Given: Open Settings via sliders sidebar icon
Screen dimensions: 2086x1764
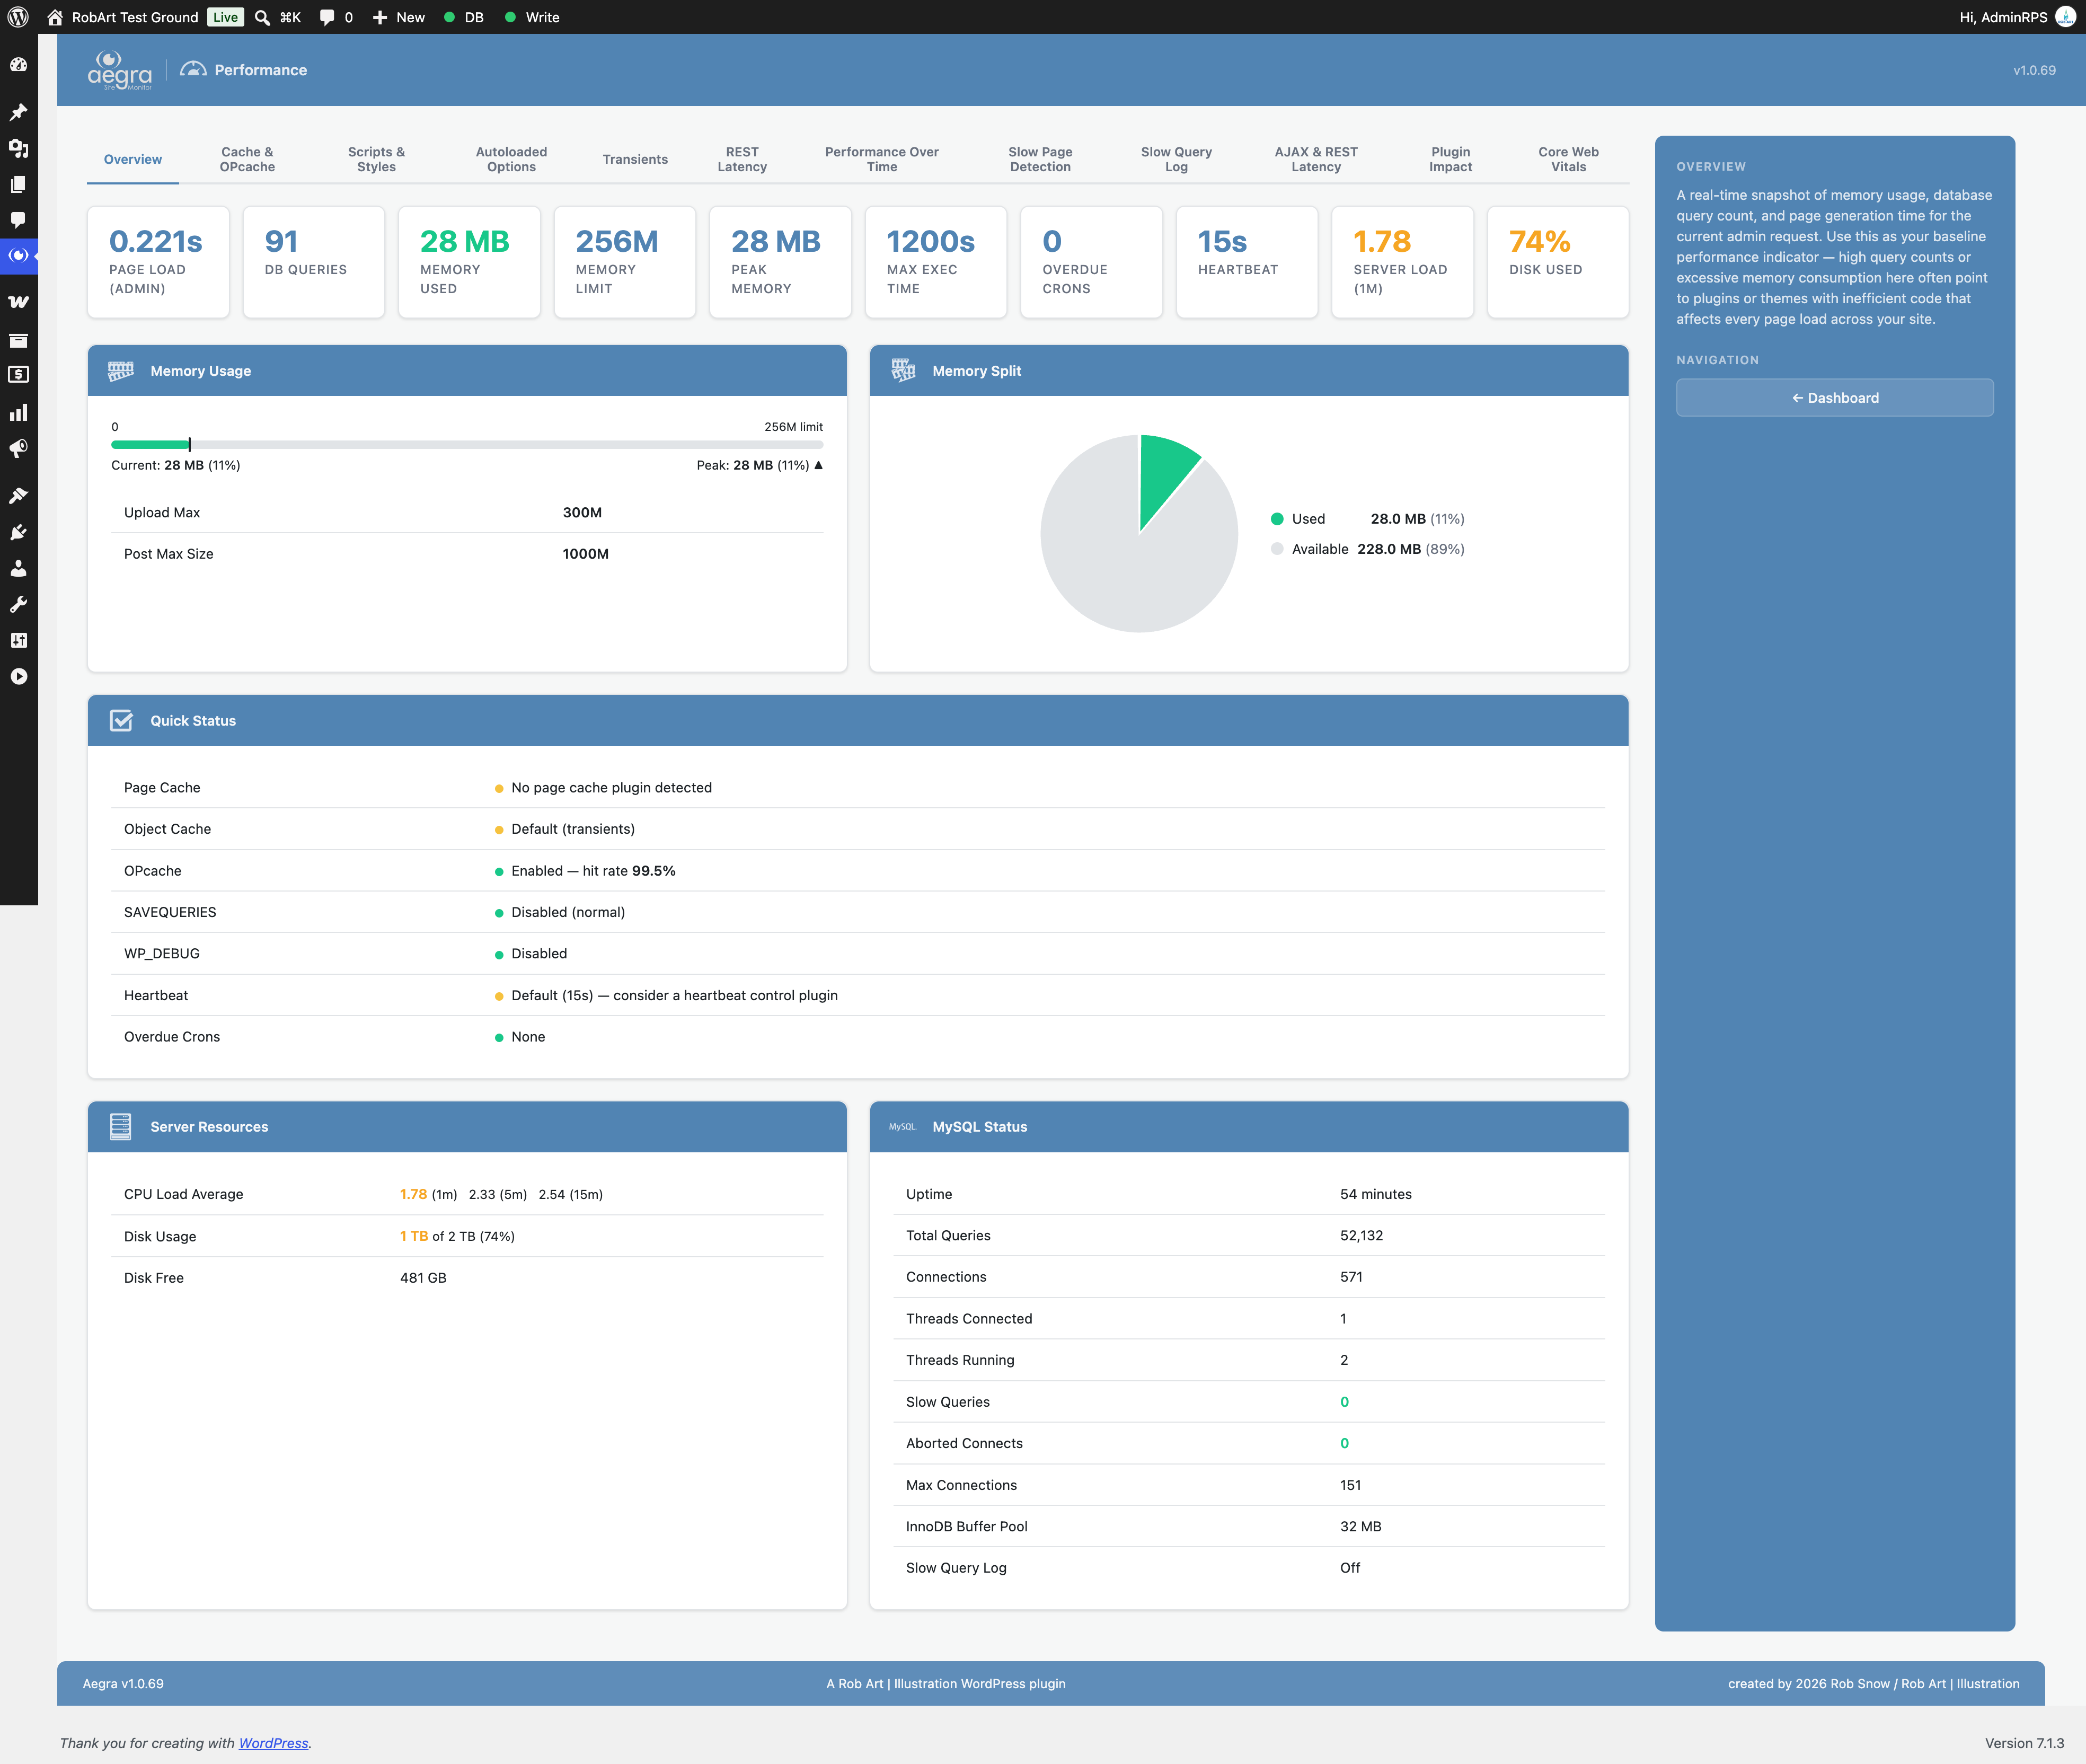Looking at the screenshot, I should click(x=18, y=640).
